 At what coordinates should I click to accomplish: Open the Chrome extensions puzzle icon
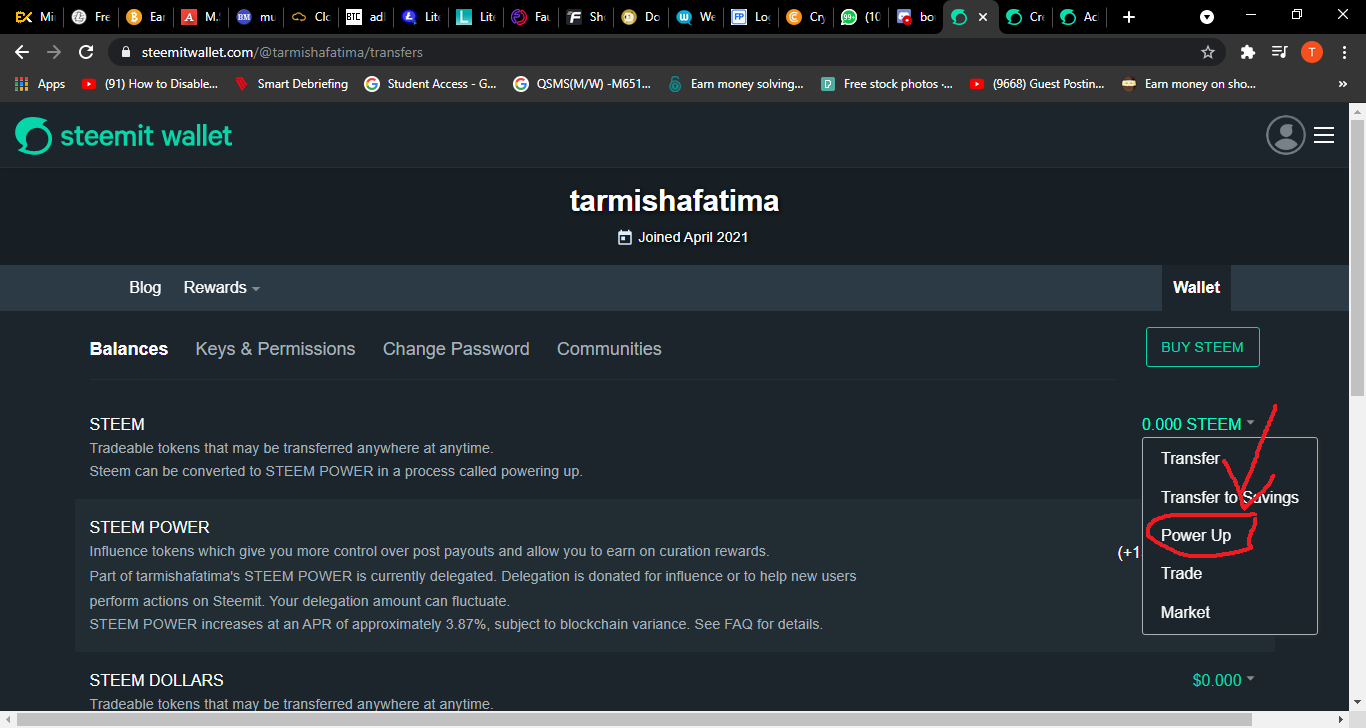point(1247,52)
